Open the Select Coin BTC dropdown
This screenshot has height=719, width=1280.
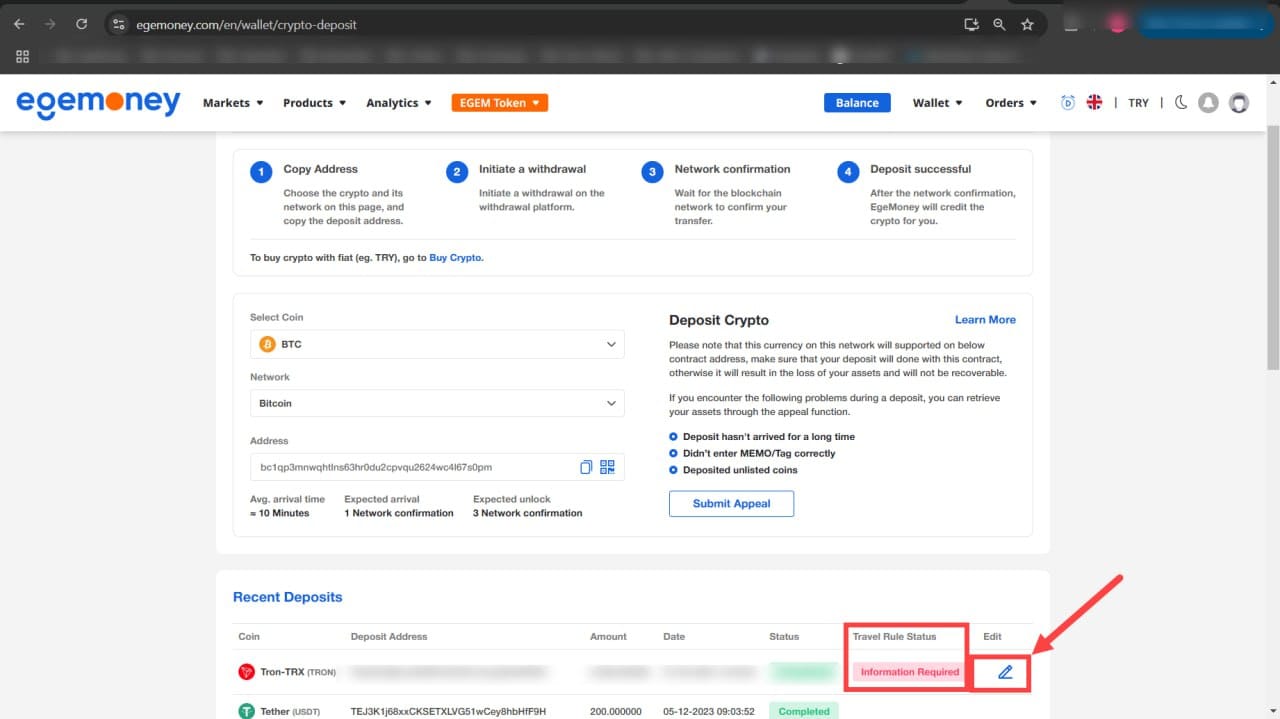[437, 344]
